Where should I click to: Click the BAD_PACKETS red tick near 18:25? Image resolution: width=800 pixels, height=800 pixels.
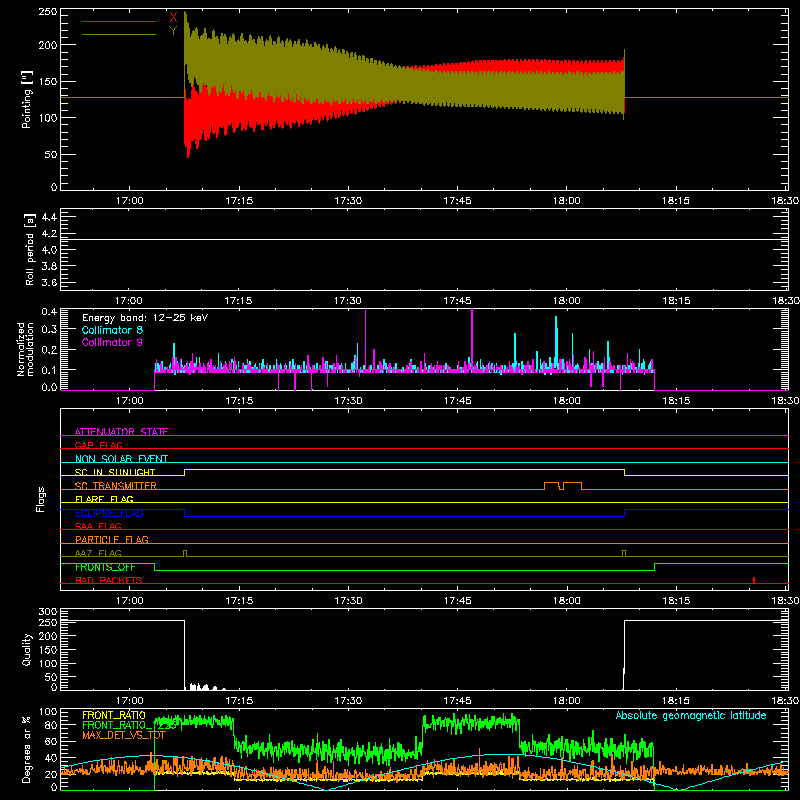point(754,580)
